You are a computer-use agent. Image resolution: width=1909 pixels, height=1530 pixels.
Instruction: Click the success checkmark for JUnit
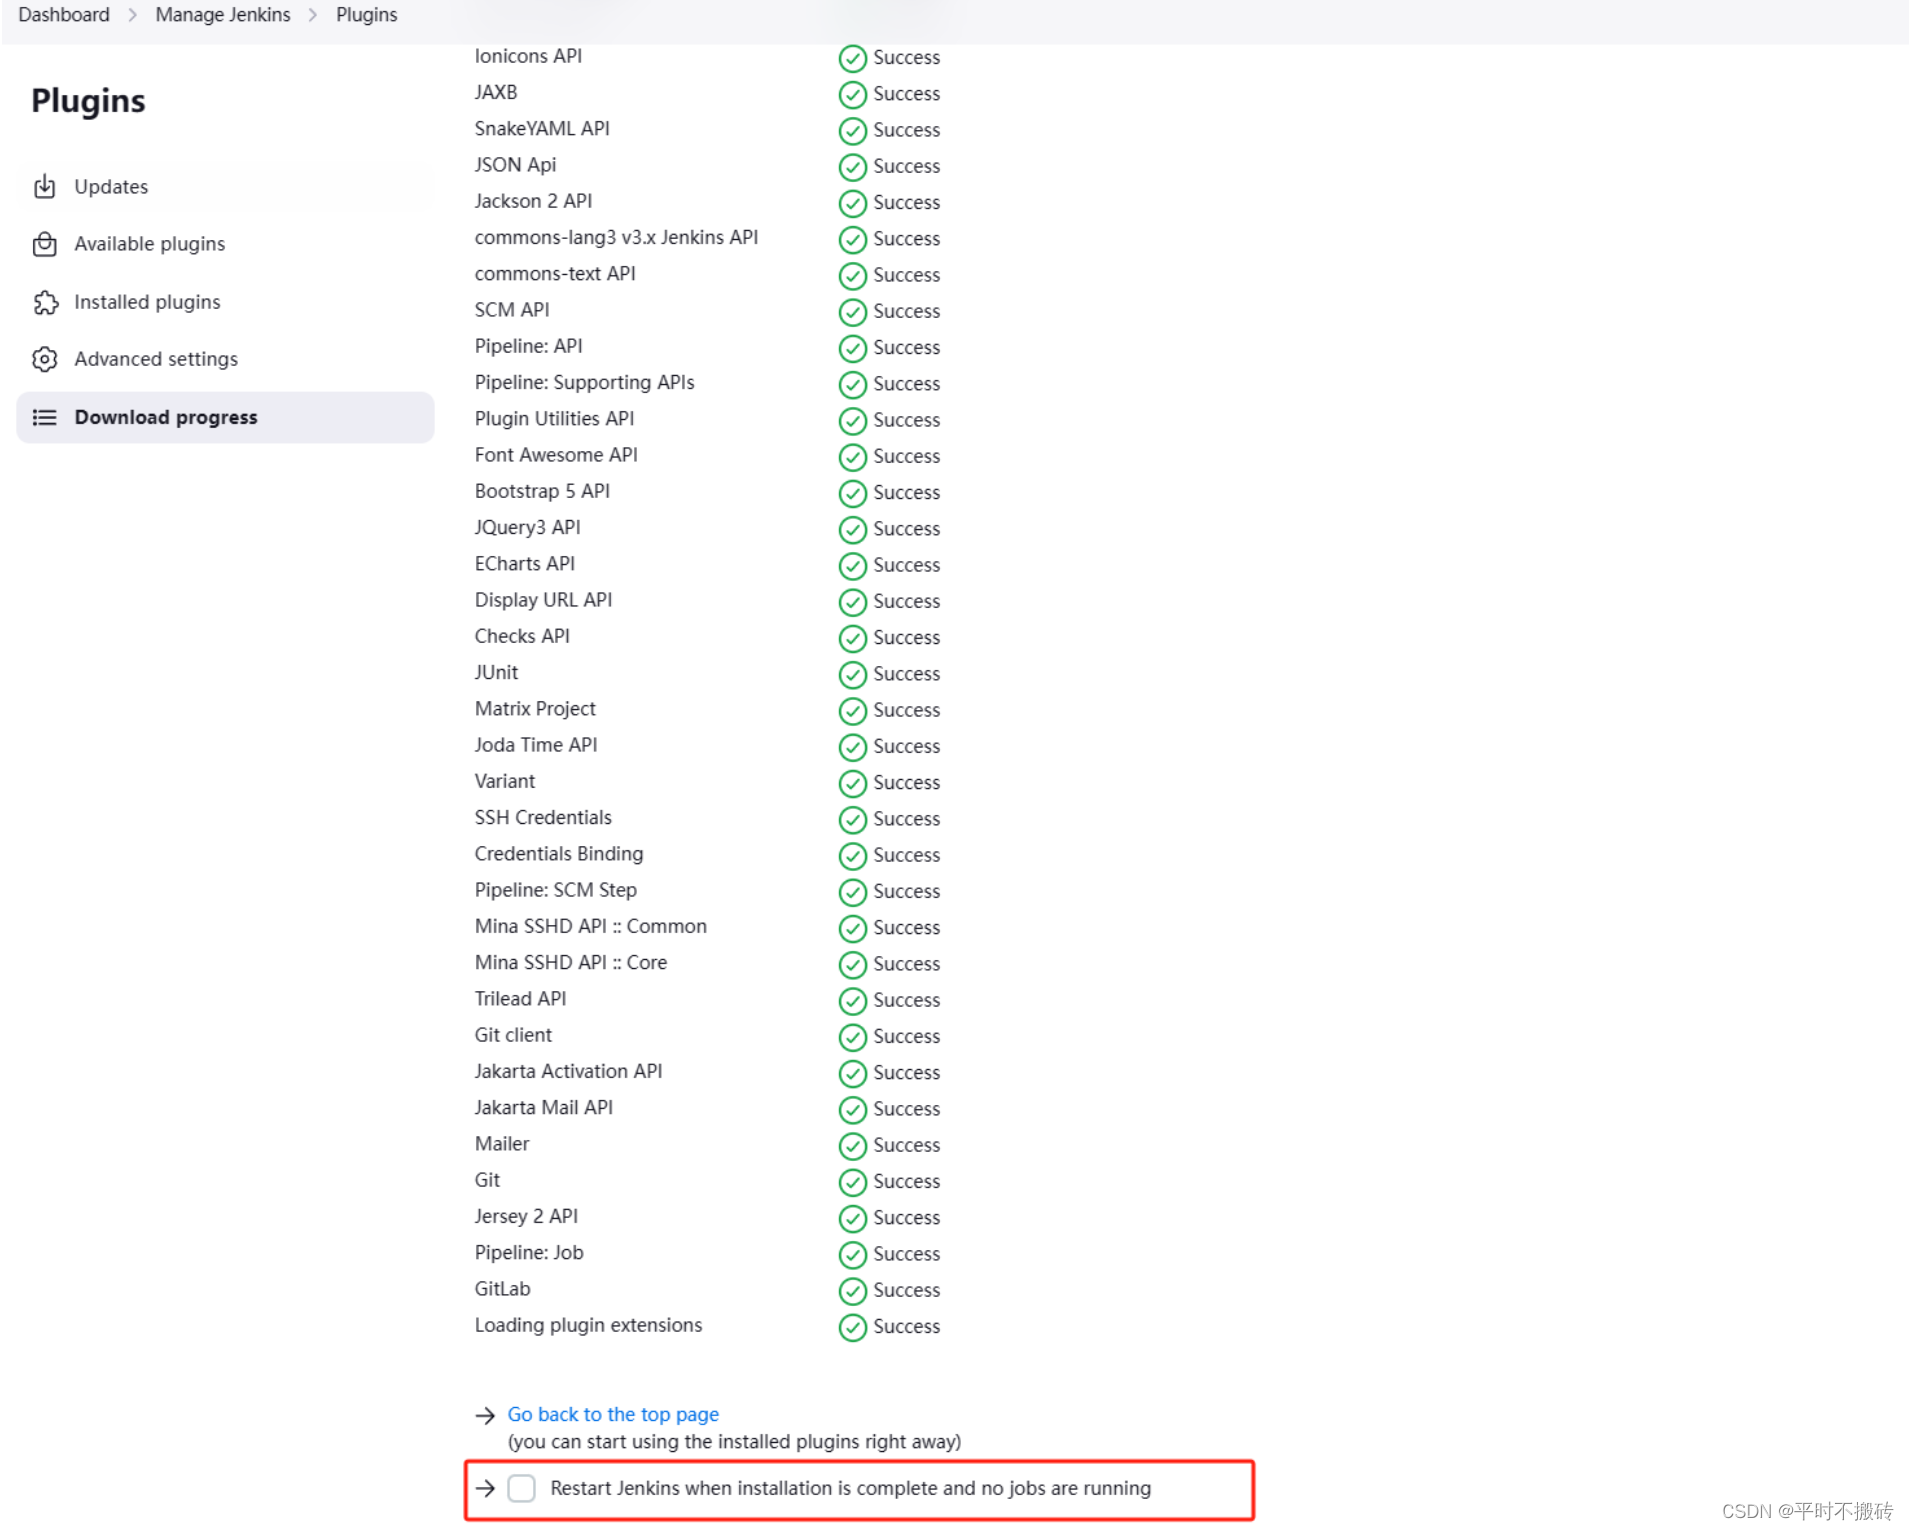852,675
